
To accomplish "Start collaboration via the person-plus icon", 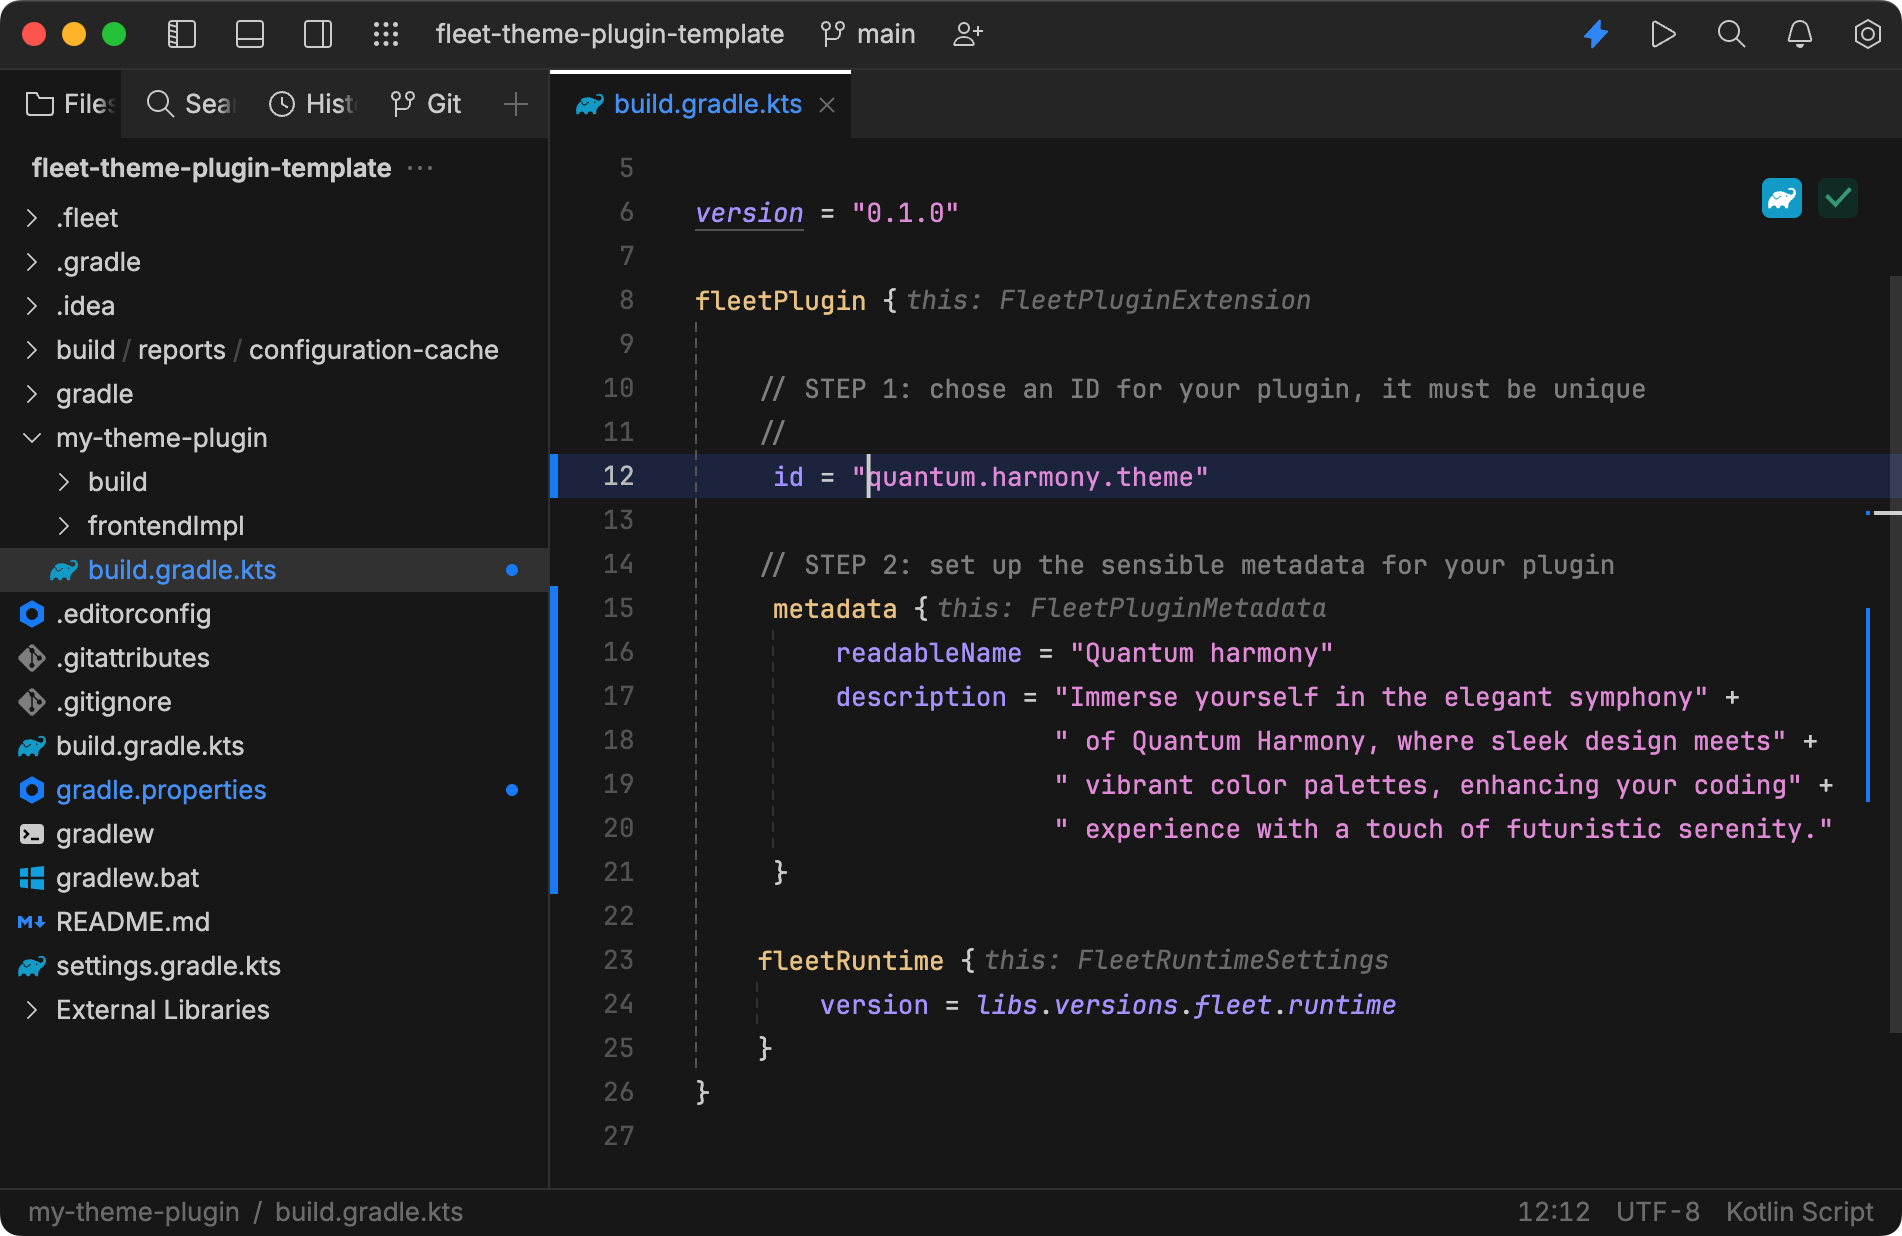I will click(966, 33).
